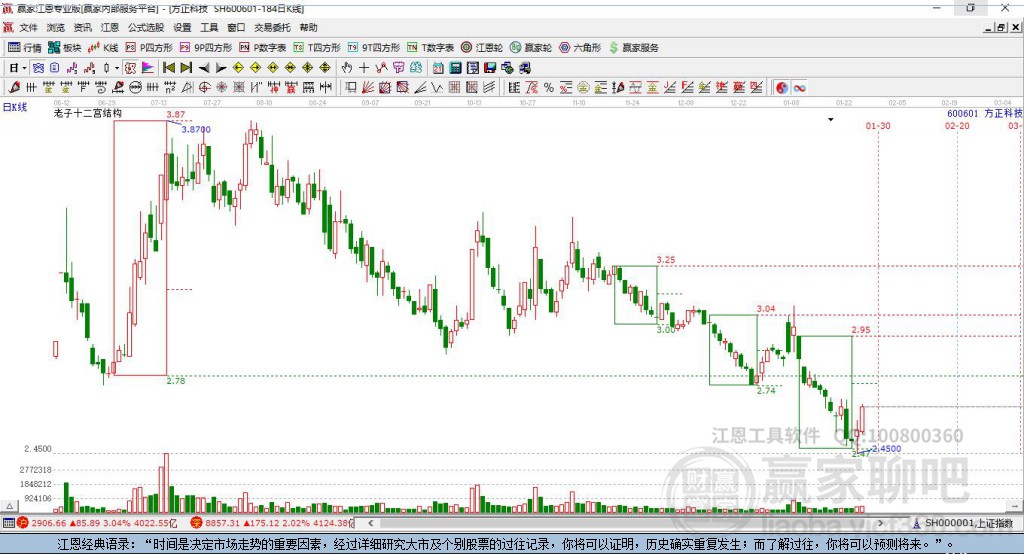
Task: Open the P数字表 tool
Action: click(x=263, y=48)
